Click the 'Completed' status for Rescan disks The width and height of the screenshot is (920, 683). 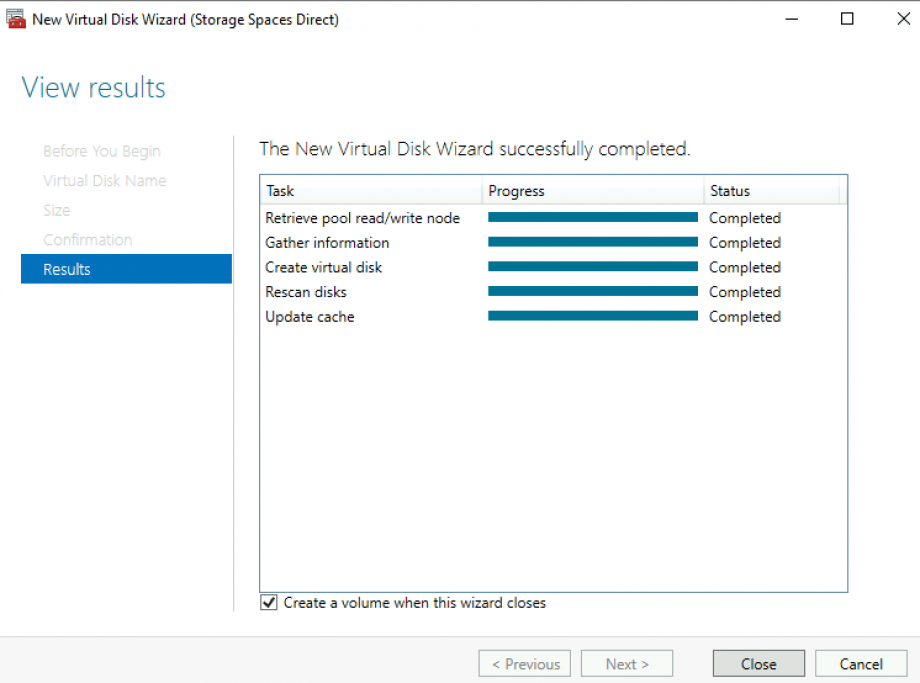tap(745, 292)
